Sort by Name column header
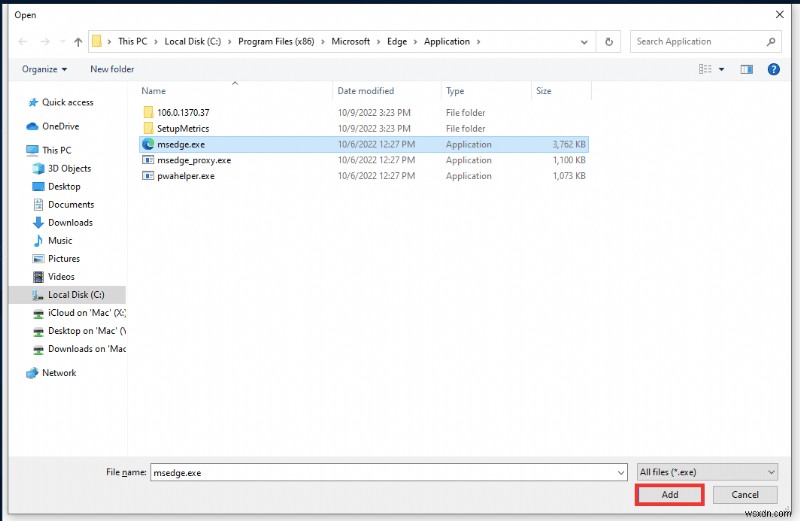 pyautogui.click(x=154, y=91)
